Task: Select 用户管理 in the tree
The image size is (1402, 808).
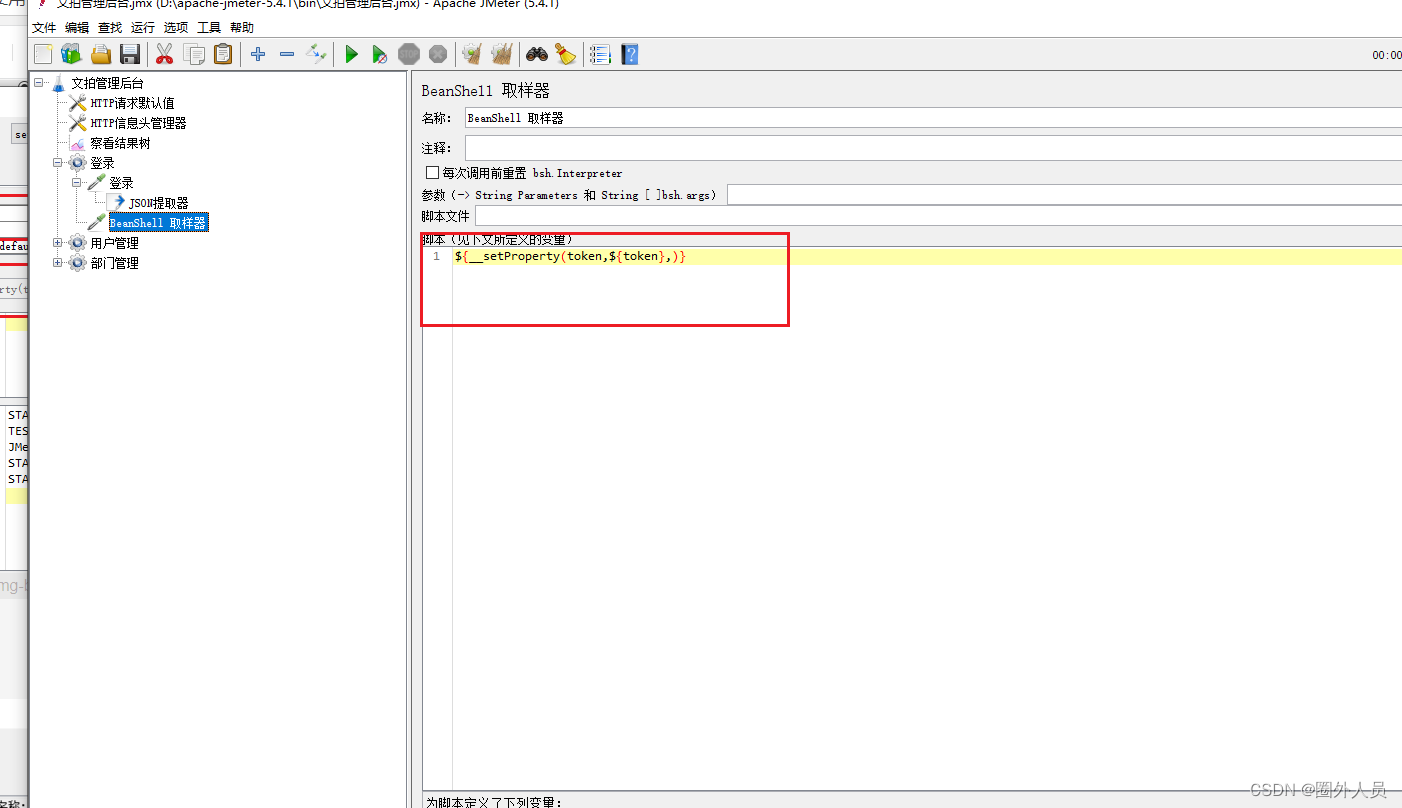Action: tap(114, 243)
